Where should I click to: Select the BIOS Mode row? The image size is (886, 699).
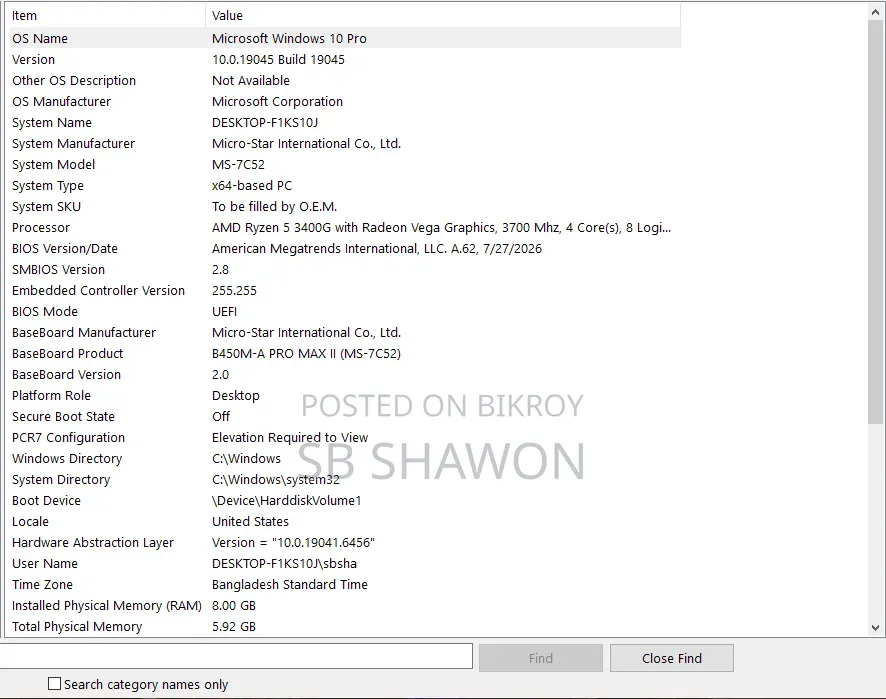(345, 311)
